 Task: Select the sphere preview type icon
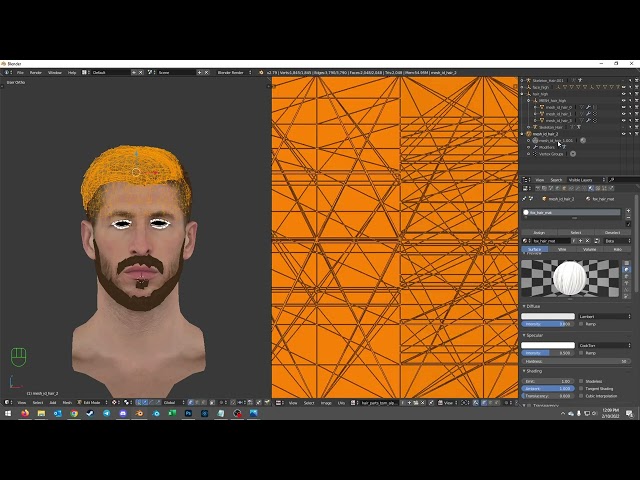point(627,270)
